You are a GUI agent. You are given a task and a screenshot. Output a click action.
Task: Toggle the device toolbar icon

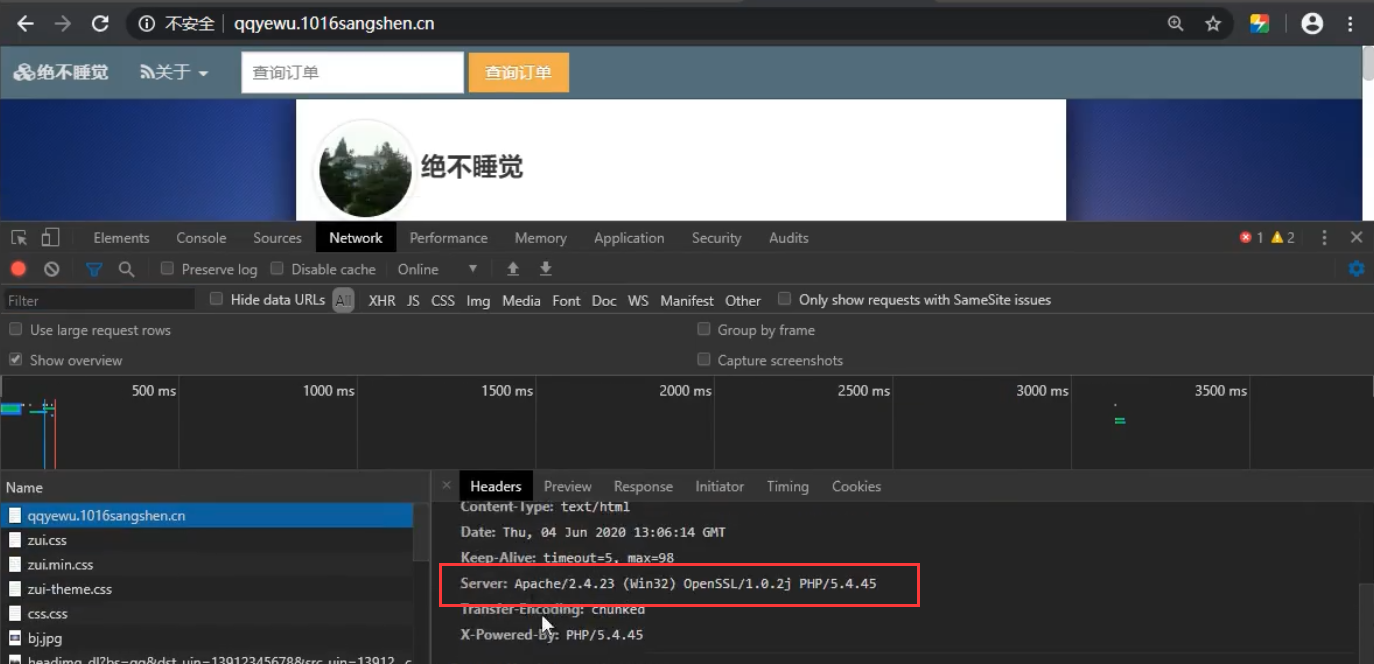click(50, 238)
